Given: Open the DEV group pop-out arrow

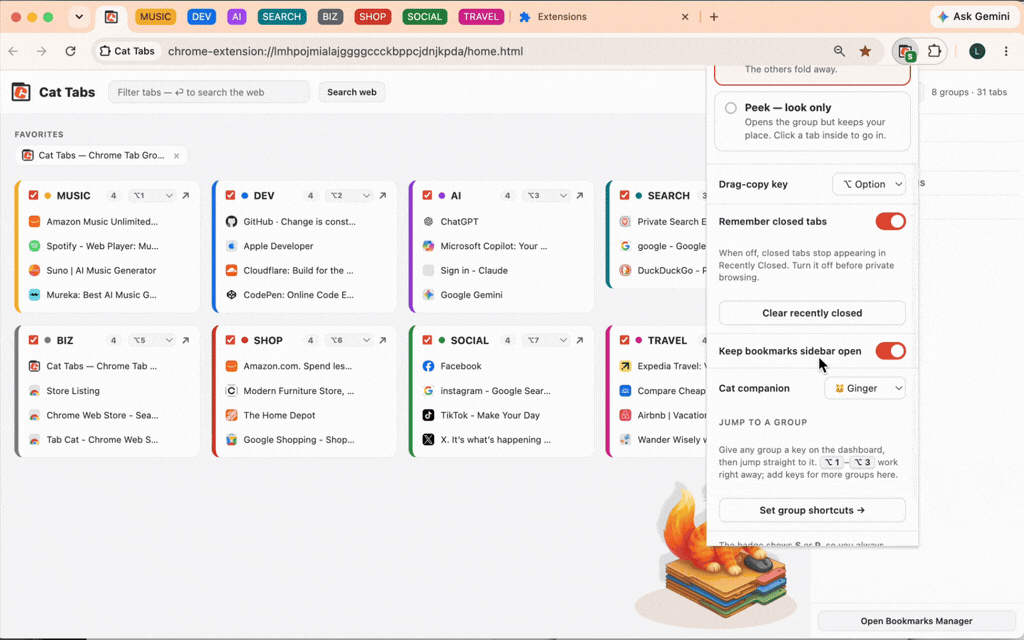Looking at the screenshot, I should click(383, 195).
